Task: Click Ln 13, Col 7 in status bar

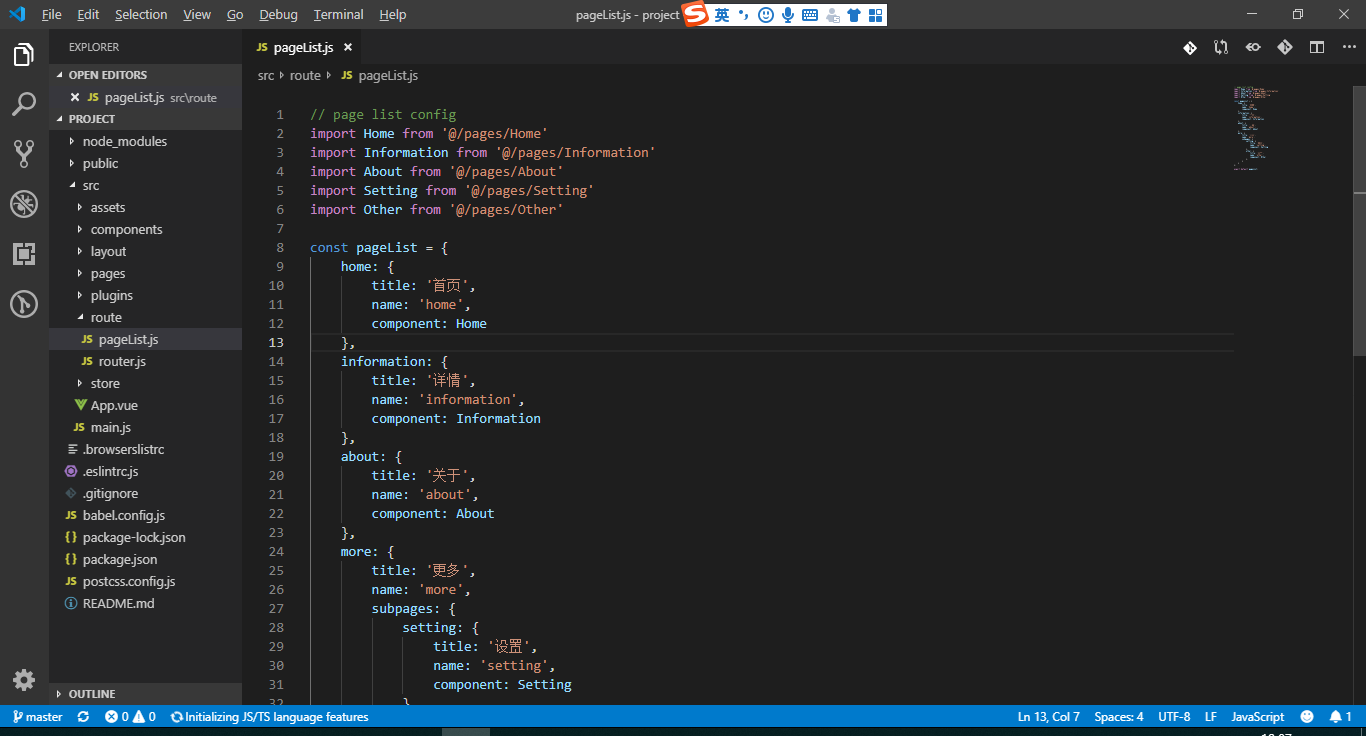Action: tap(1049, 717)
